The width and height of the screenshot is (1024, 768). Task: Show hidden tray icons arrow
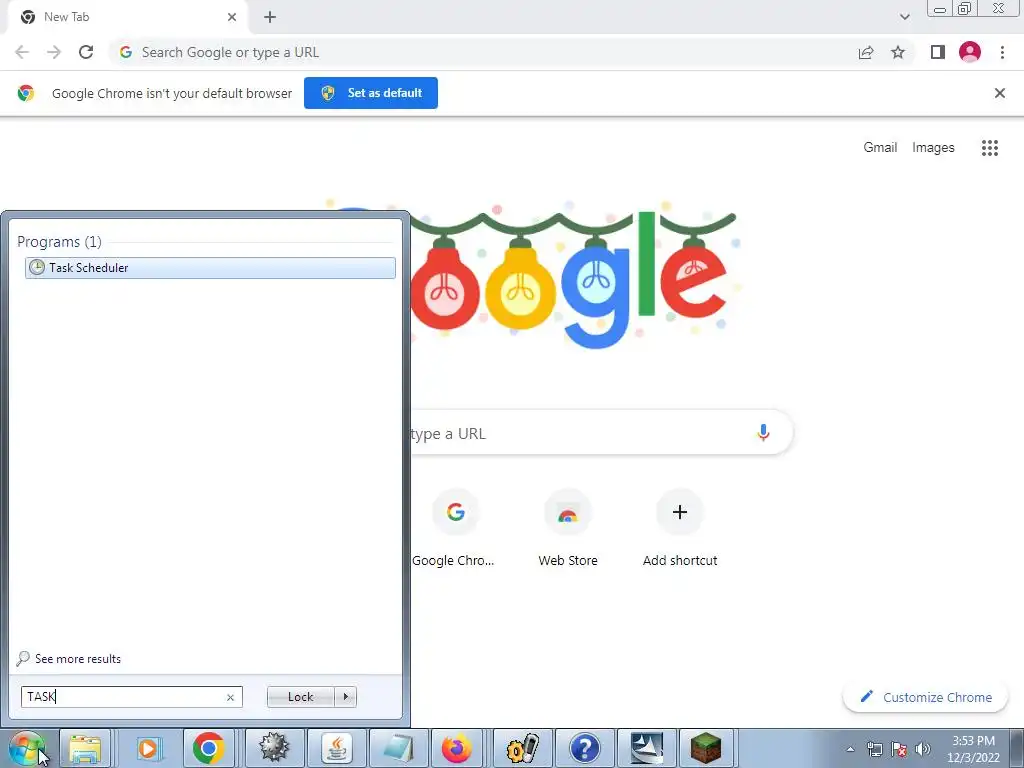coord(850,749)
